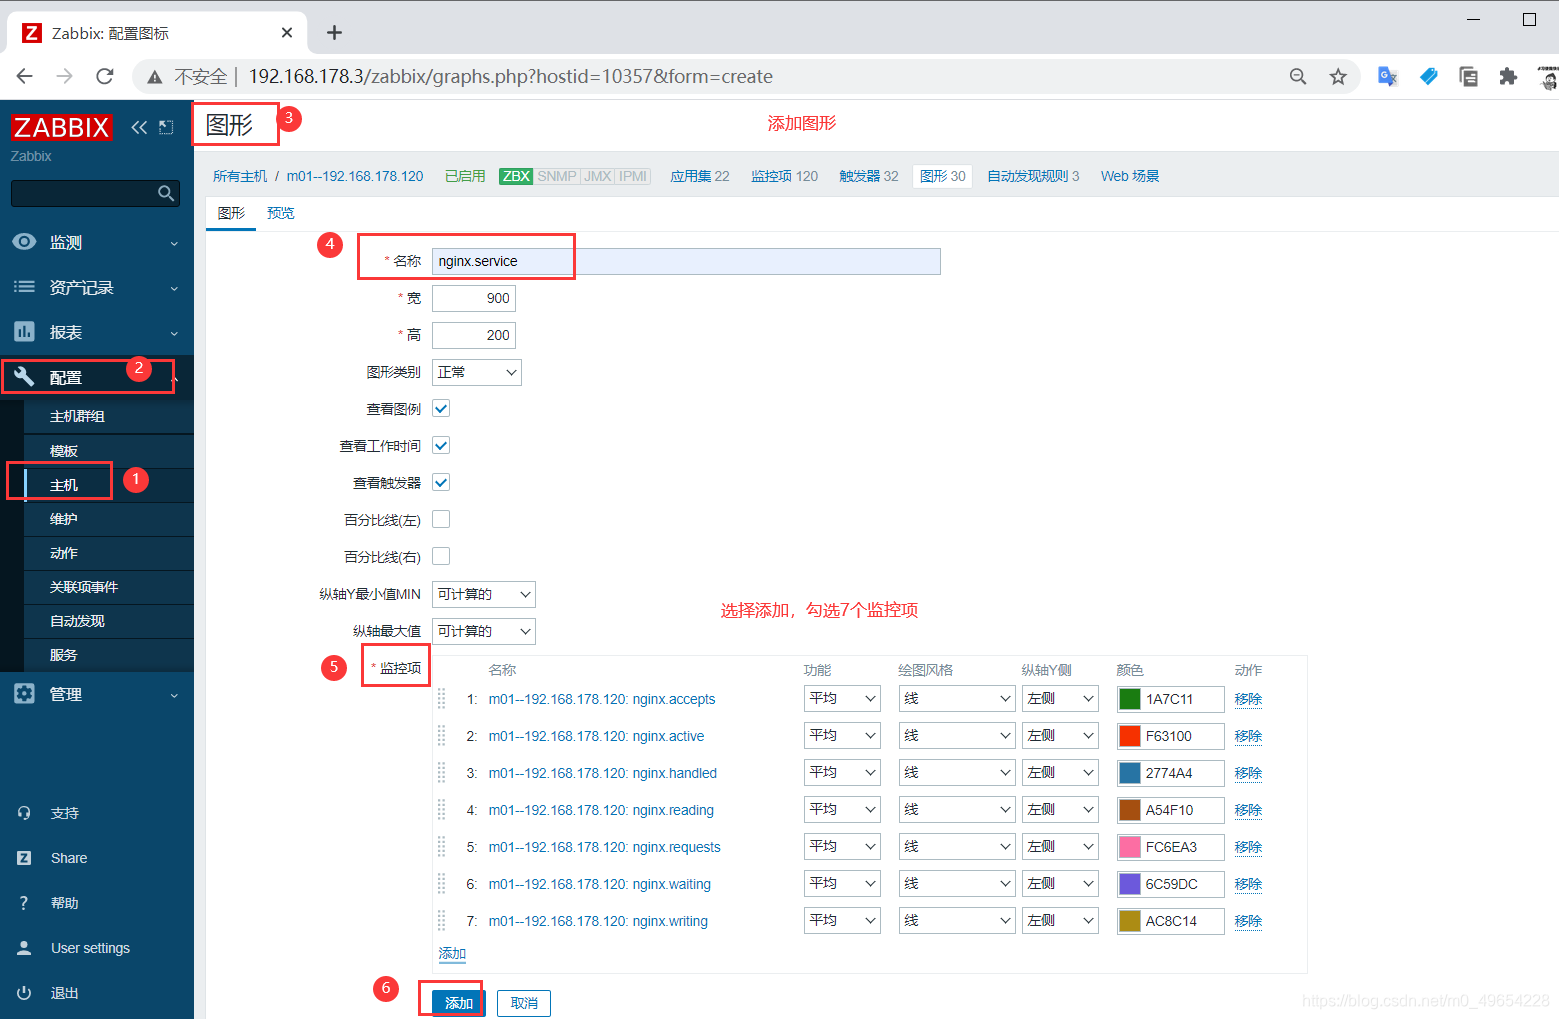The image size is (1559, 1019).
Task: Open the 监控项 120 tab
Action: pos(785,176)
